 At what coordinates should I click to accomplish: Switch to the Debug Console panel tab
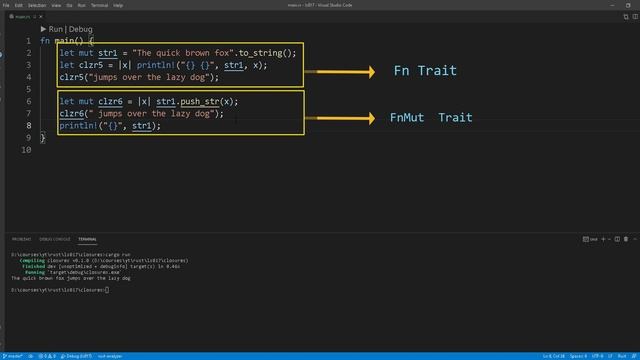tap(55, 239)
